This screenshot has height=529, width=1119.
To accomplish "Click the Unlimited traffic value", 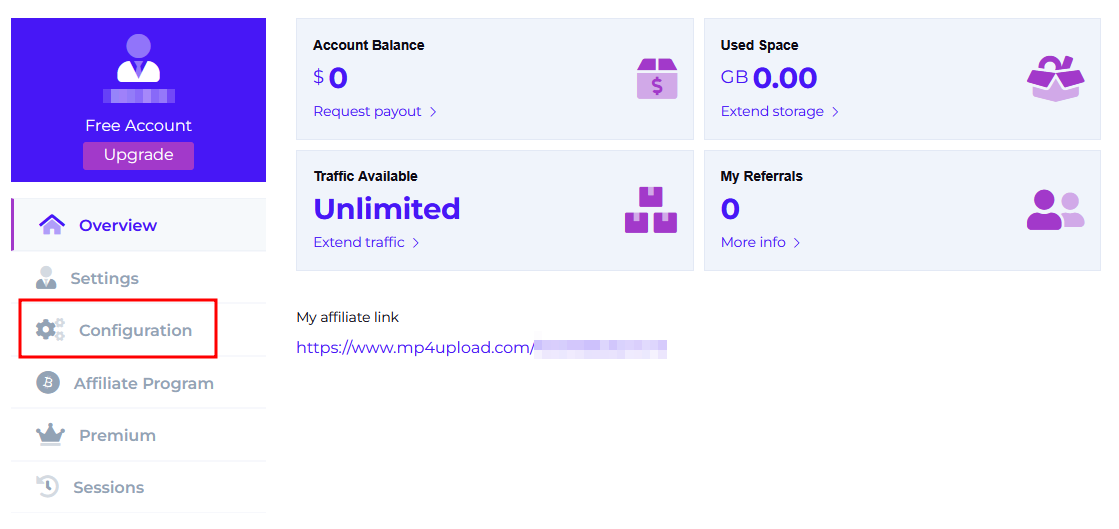I will pos(387,208).
